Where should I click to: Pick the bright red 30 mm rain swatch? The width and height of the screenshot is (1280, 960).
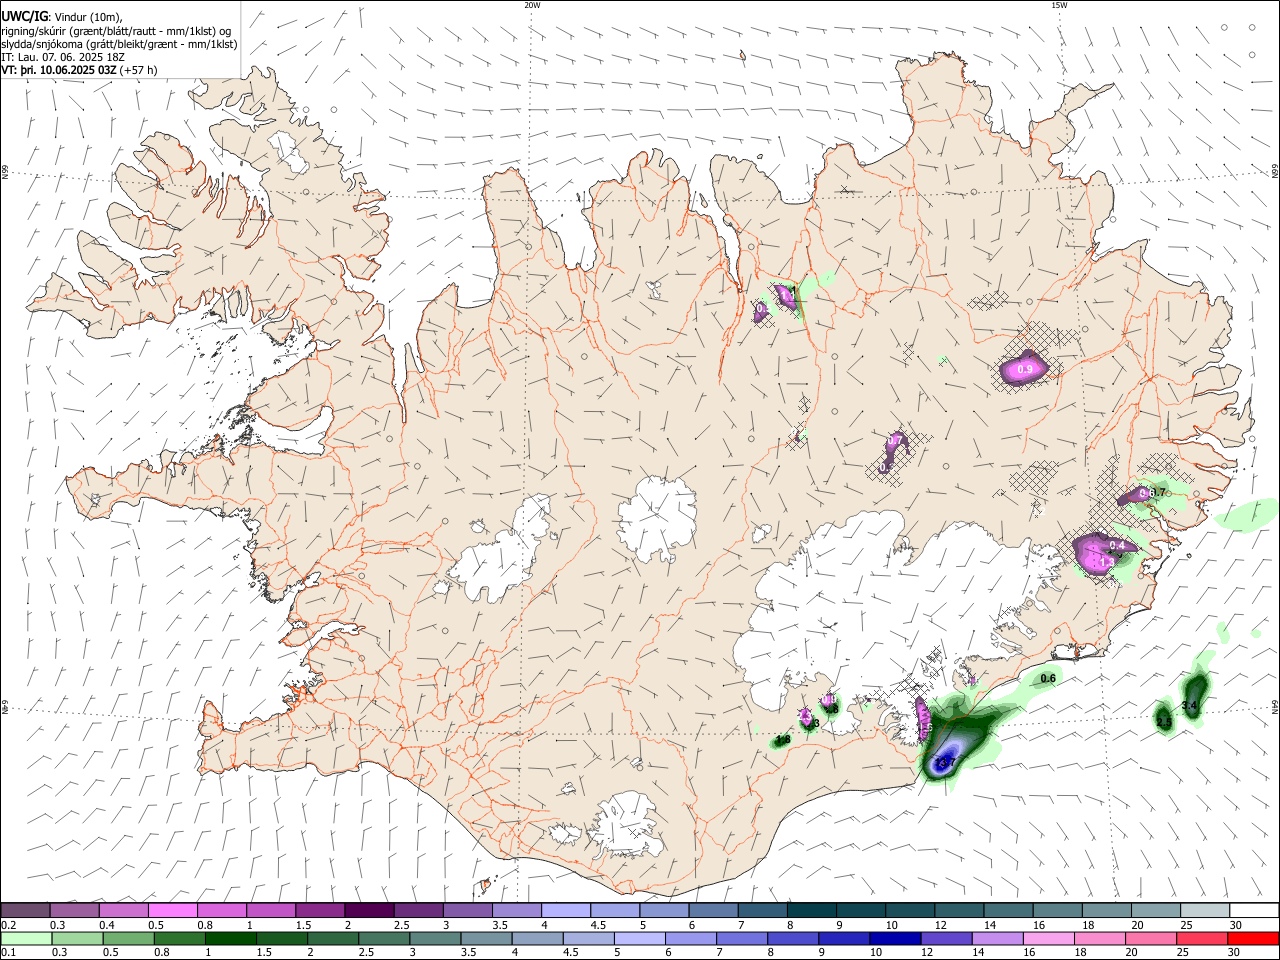click(1252, 938)
